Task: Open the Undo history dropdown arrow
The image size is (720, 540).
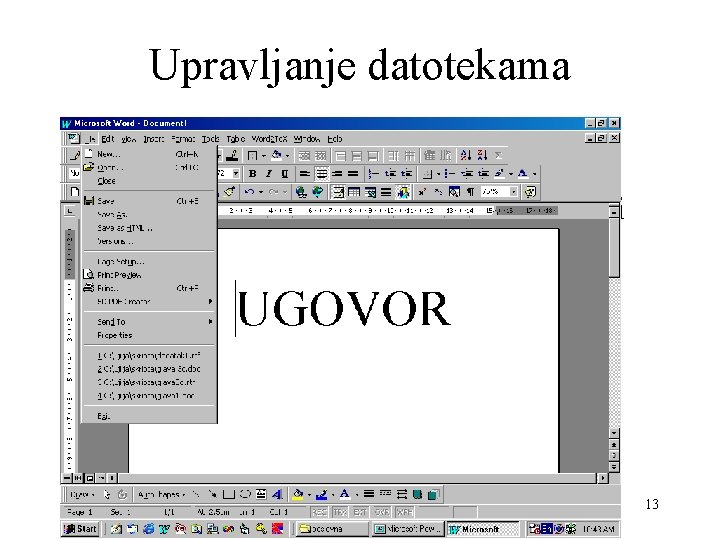Action: (261, 192)
